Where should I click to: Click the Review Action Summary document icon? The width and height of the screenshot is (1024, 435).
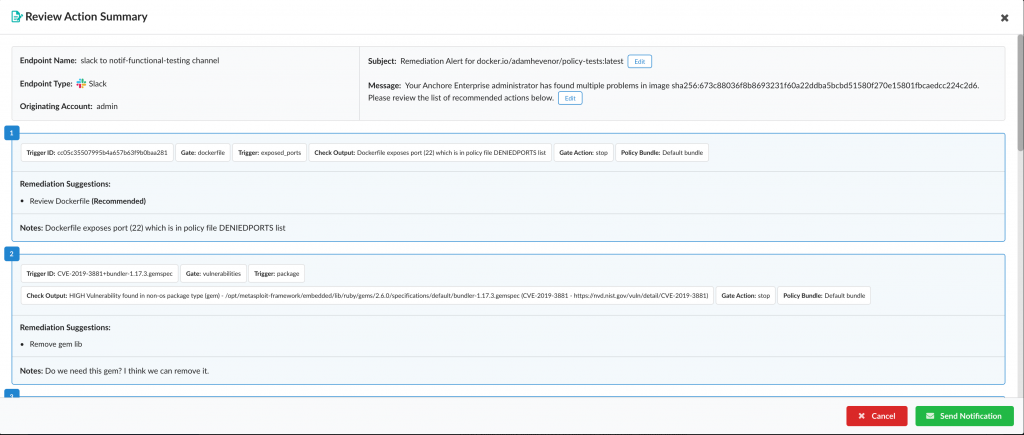pyautogui.click(x=17, y=17)
